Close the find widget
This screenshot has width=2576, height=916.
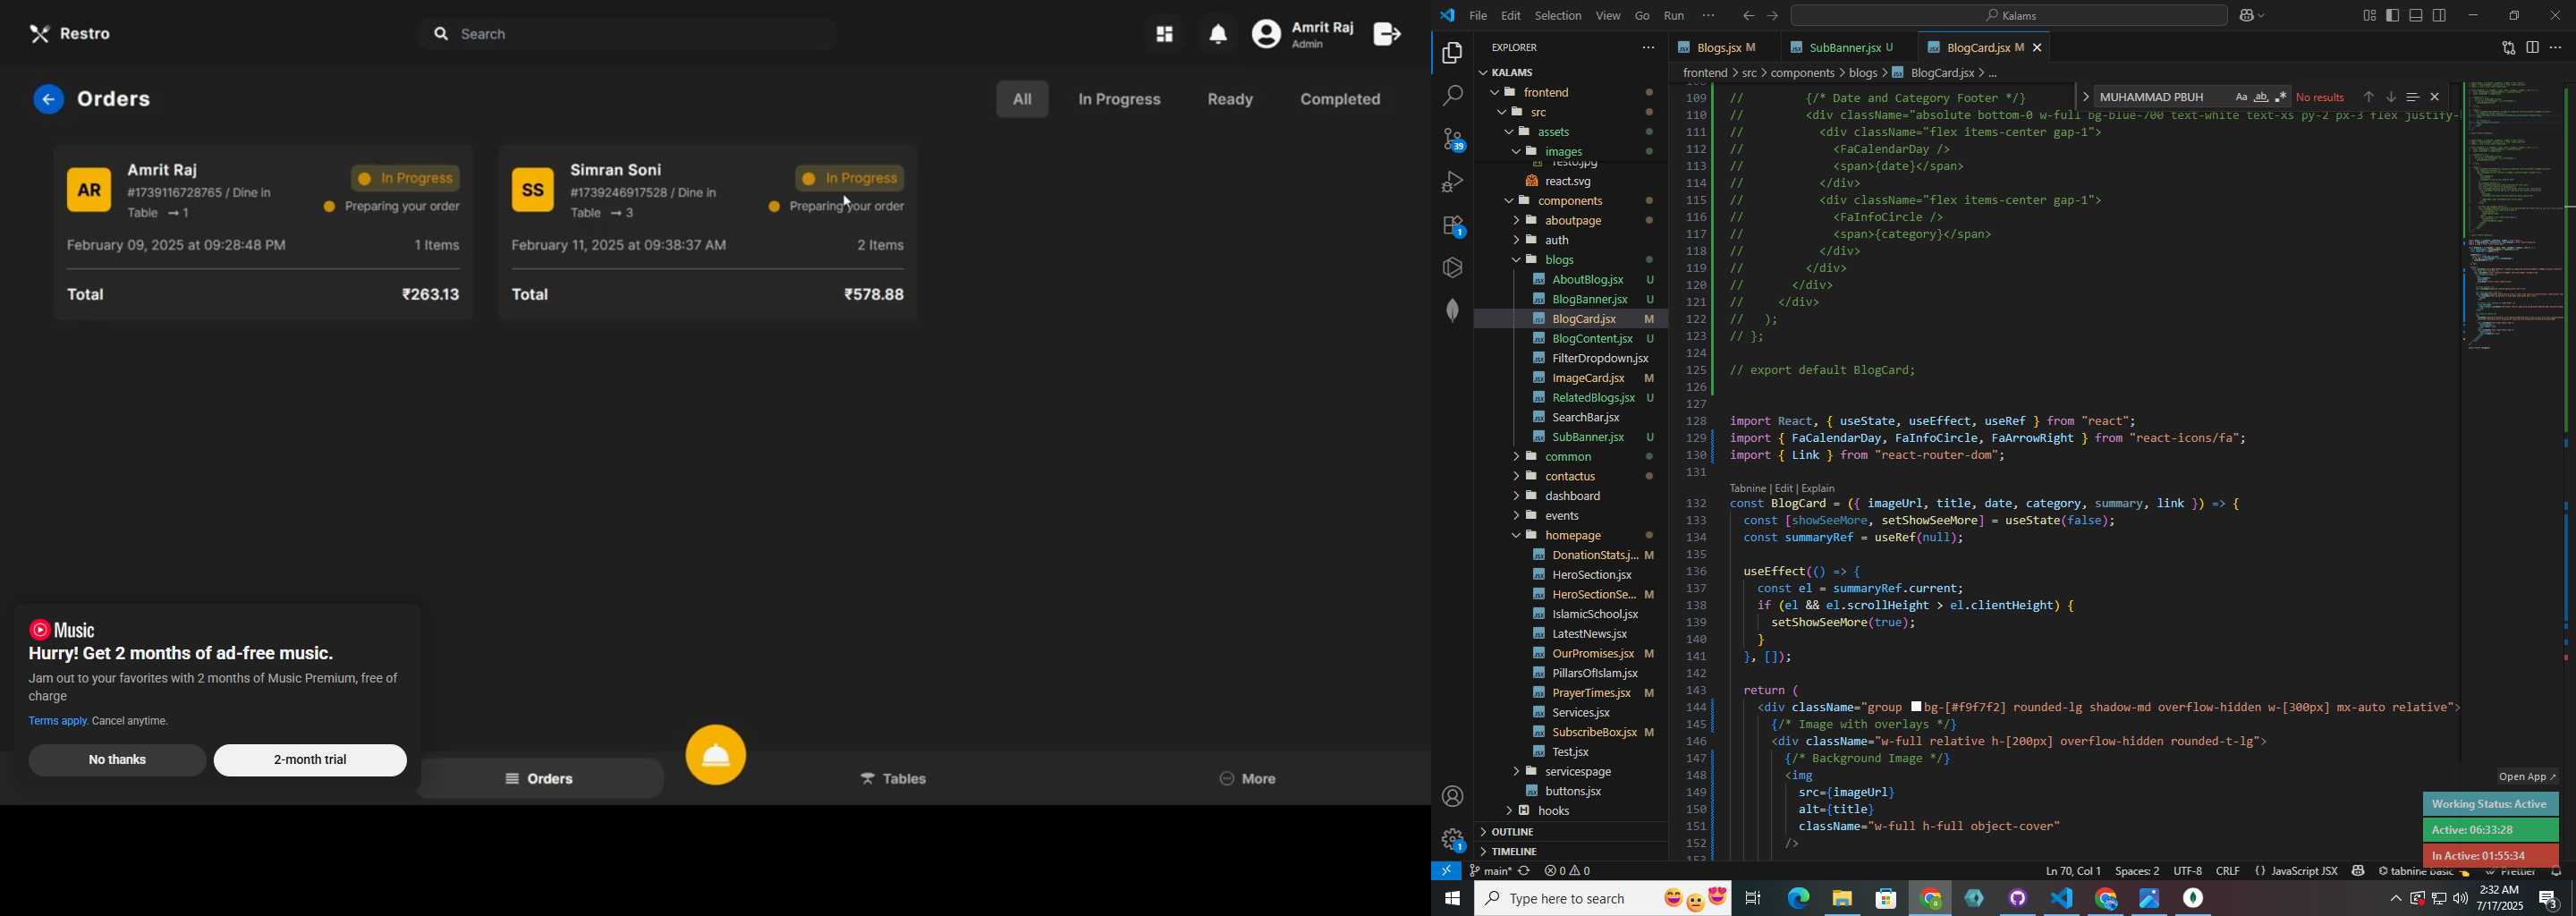coord(2435,97)
